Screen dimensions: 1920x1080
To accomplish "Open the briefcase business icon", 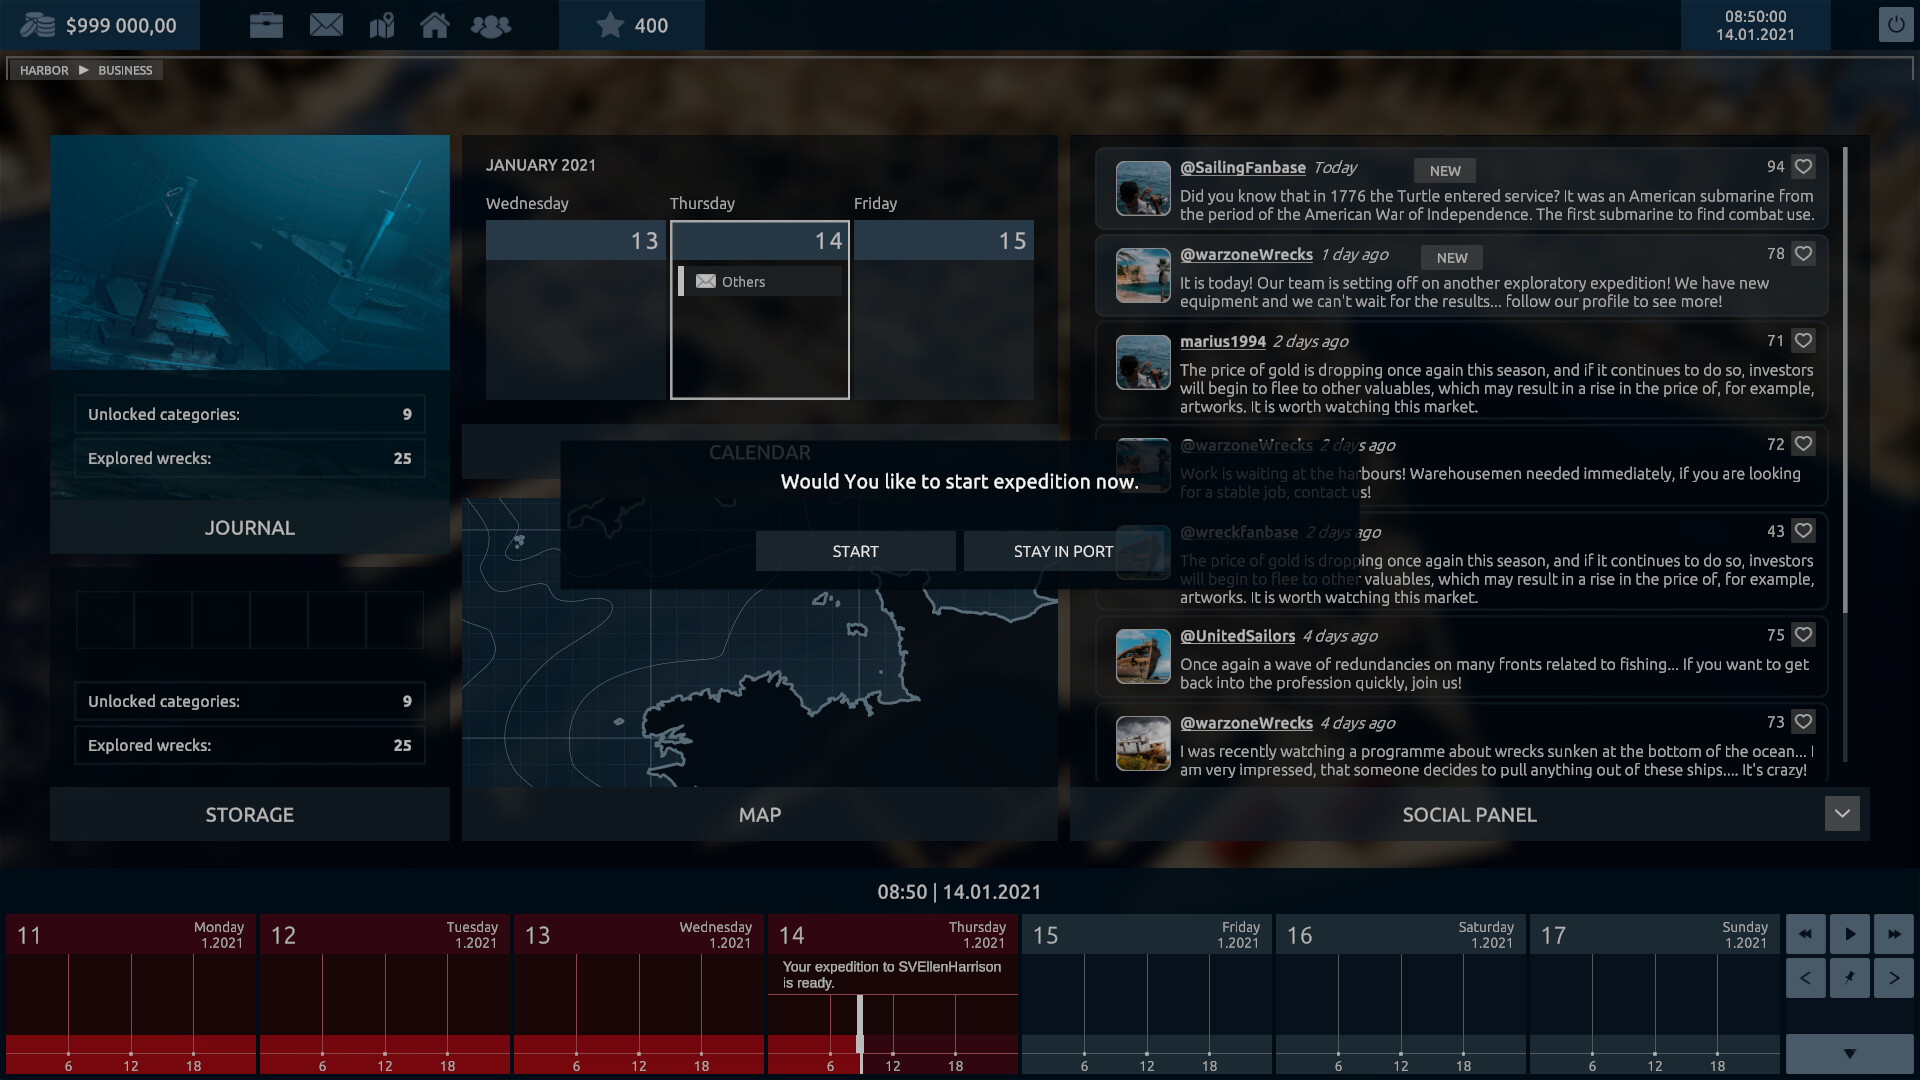I will pyautogui.click(x=266, y=25).
